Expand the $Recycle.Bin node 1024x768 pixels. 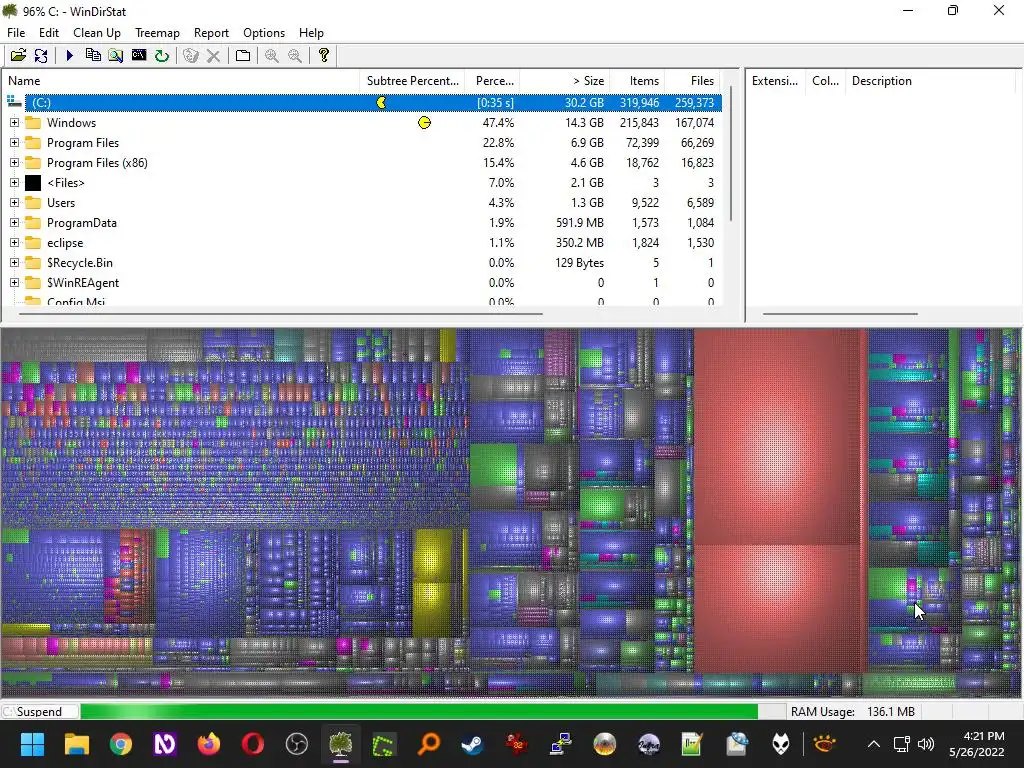pyautogui.click(x=14, y=263)
